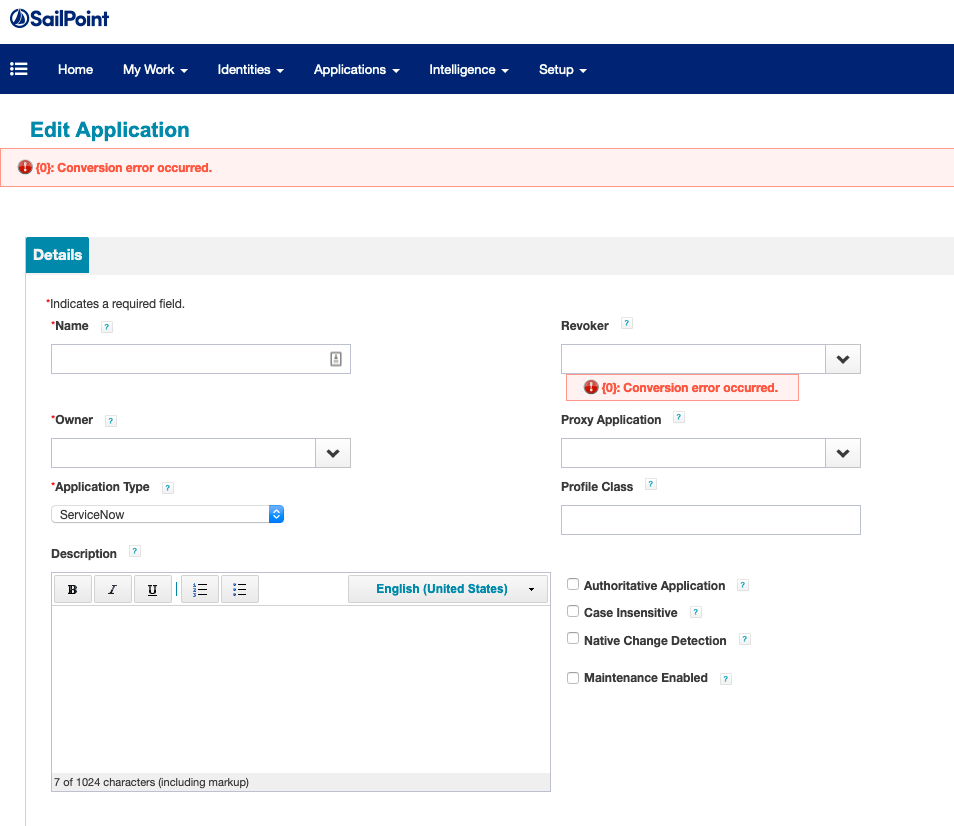Open the ServiceNow Application Type selector
This screenshot has height=826, width=954.
click(x=168, y=514)
